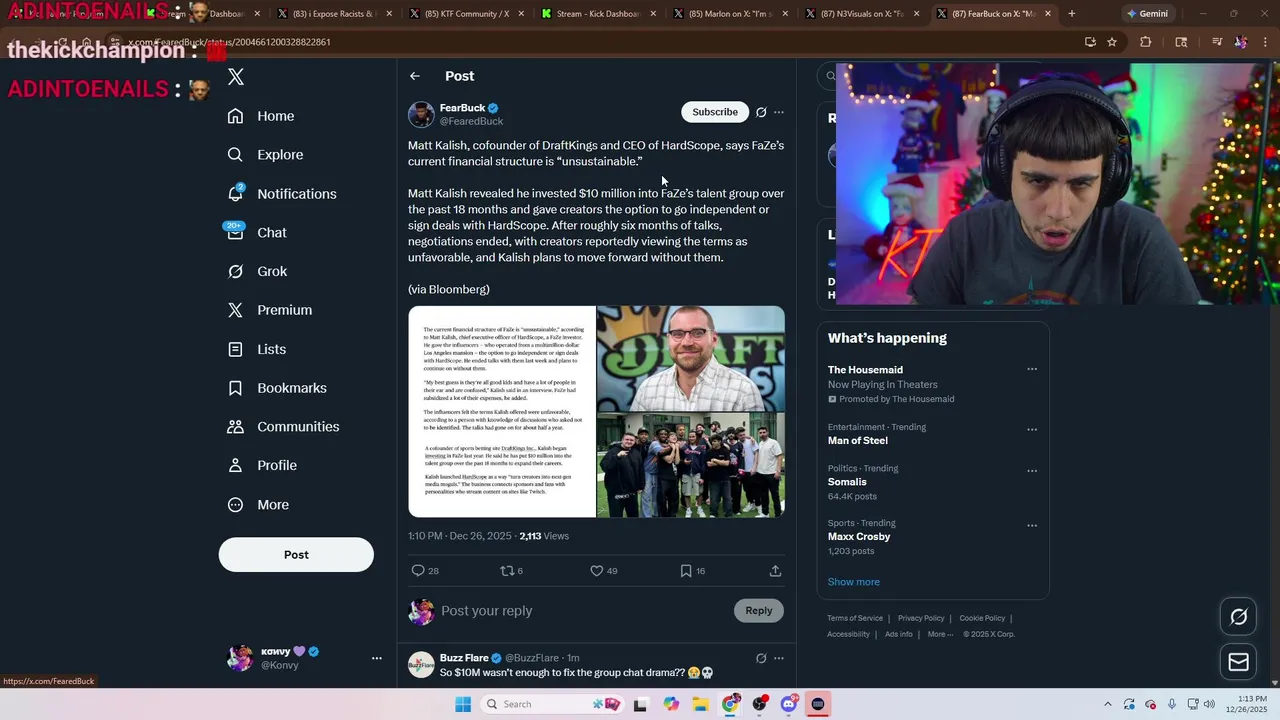Open Discord from taskbar
The width and height of the screenshot is (1280, 720).
pyautogui.click(x=789, y=704)
